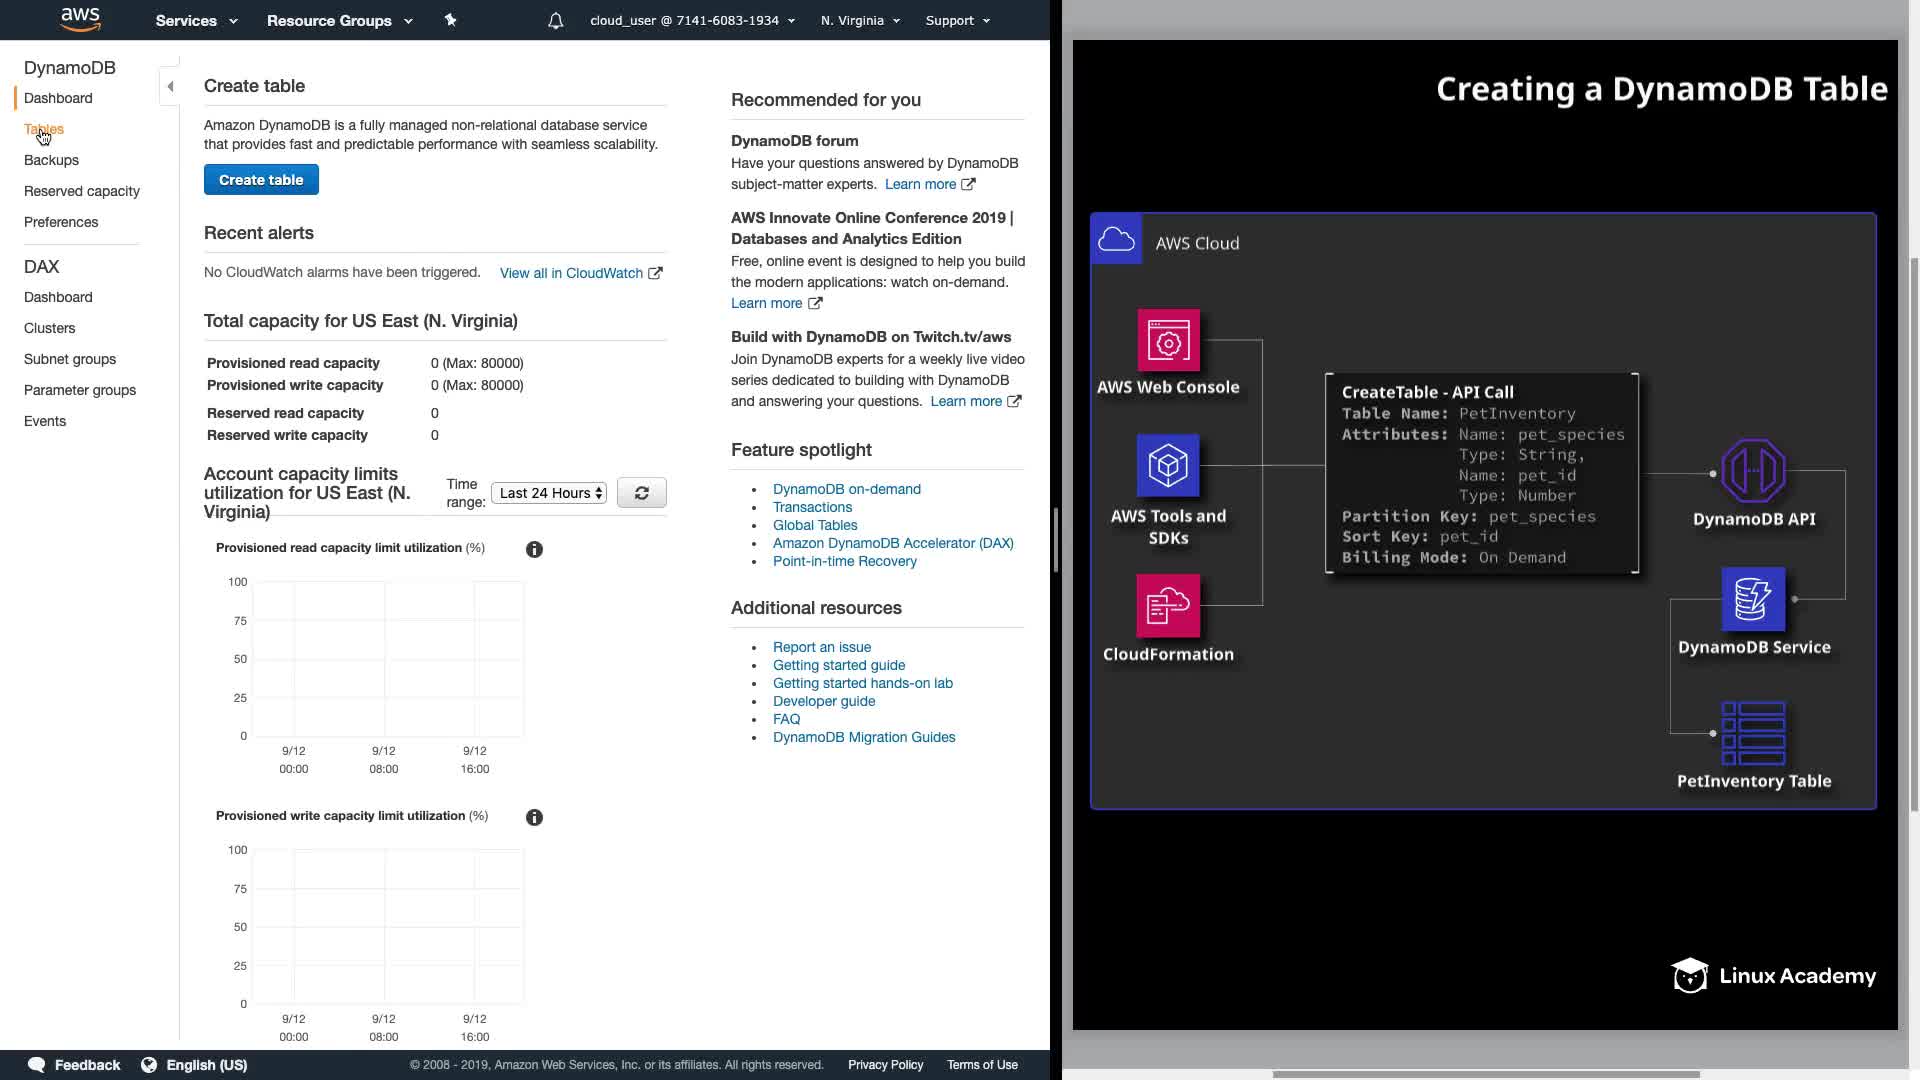Image resolution: width=1920 pixels, height=1080 pixels.
Task: Open the N. Virginia region selector
Action: (860, 20)
